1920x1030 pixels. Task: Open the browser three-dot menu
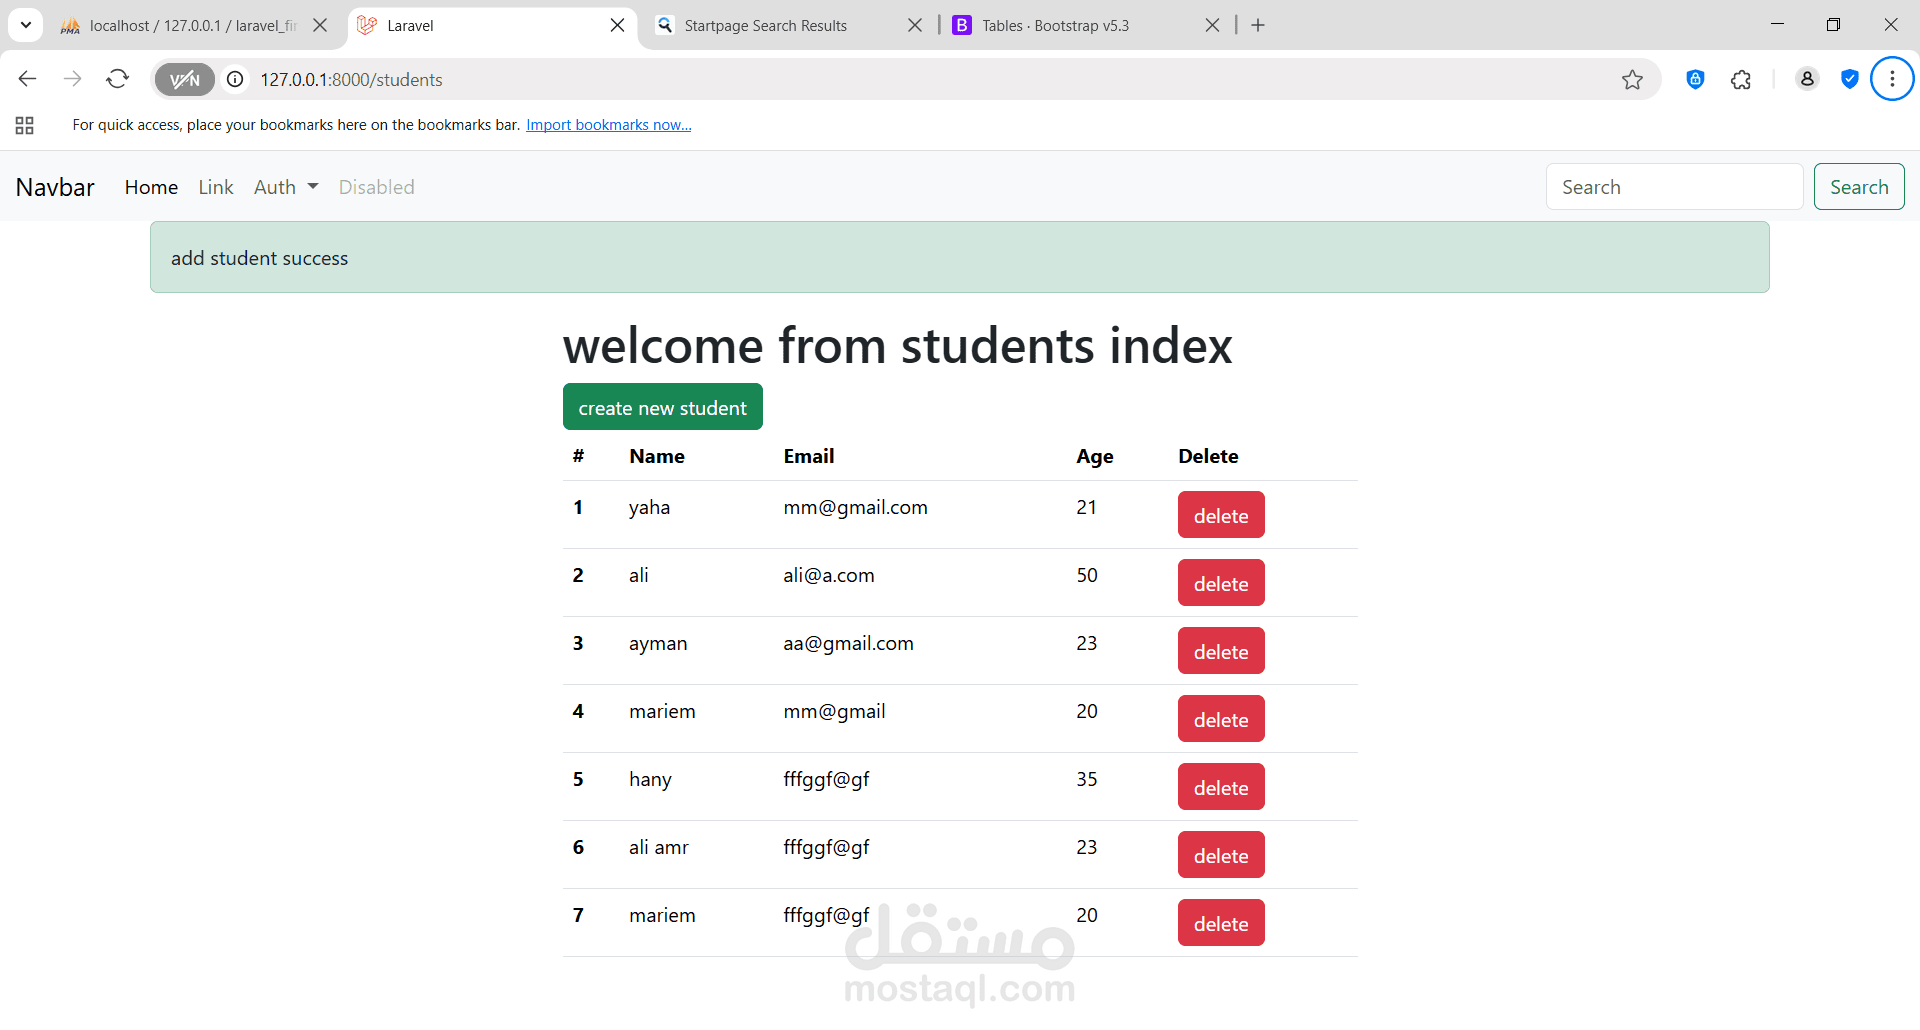click(x=1892, y=79)
